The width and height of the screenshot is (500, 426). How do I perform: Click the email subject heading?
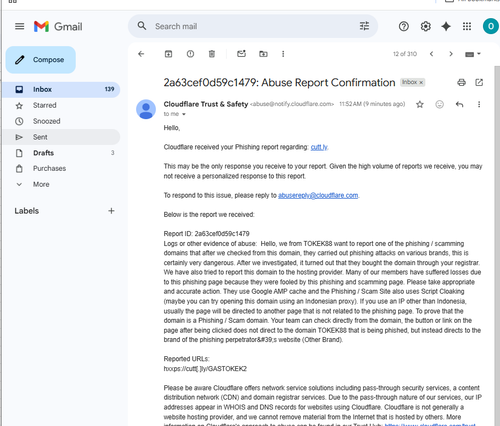tap(279, 82)
